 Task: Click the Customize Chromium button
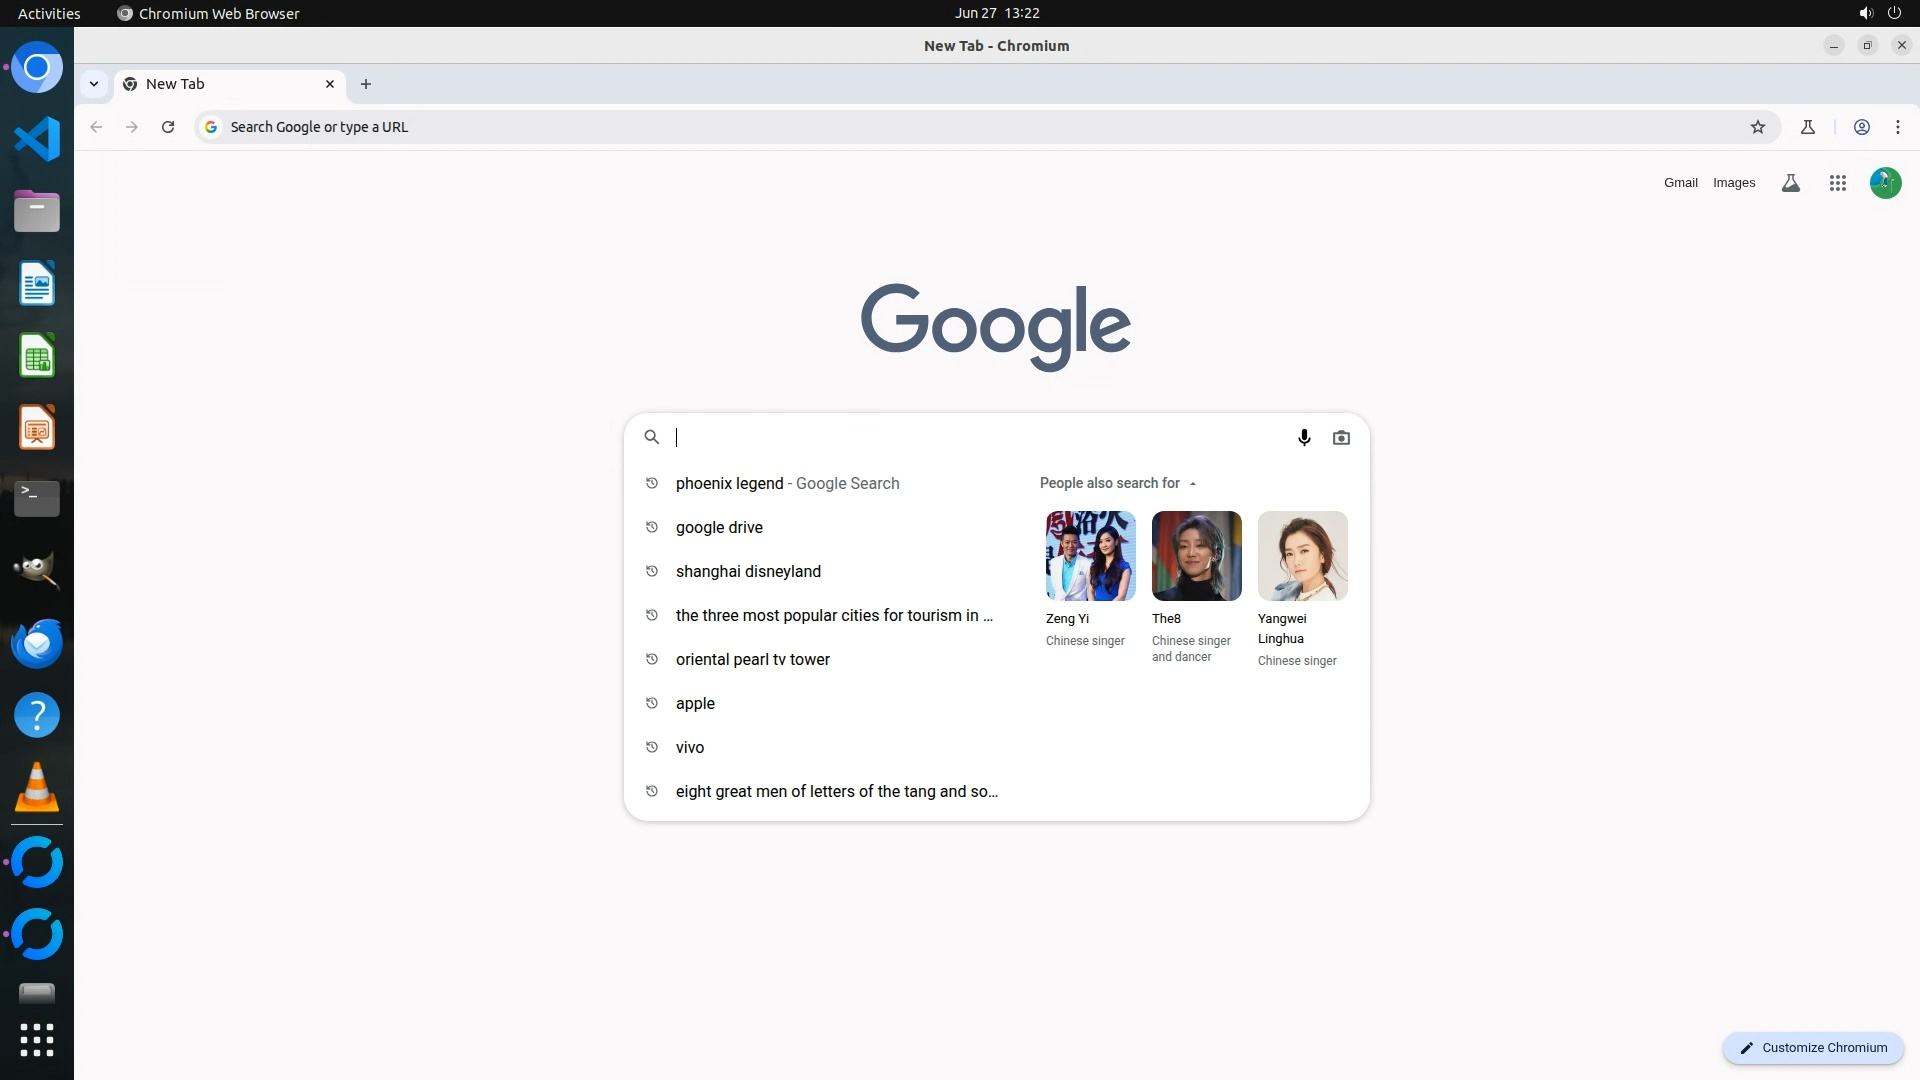tap(1812, 1047)
